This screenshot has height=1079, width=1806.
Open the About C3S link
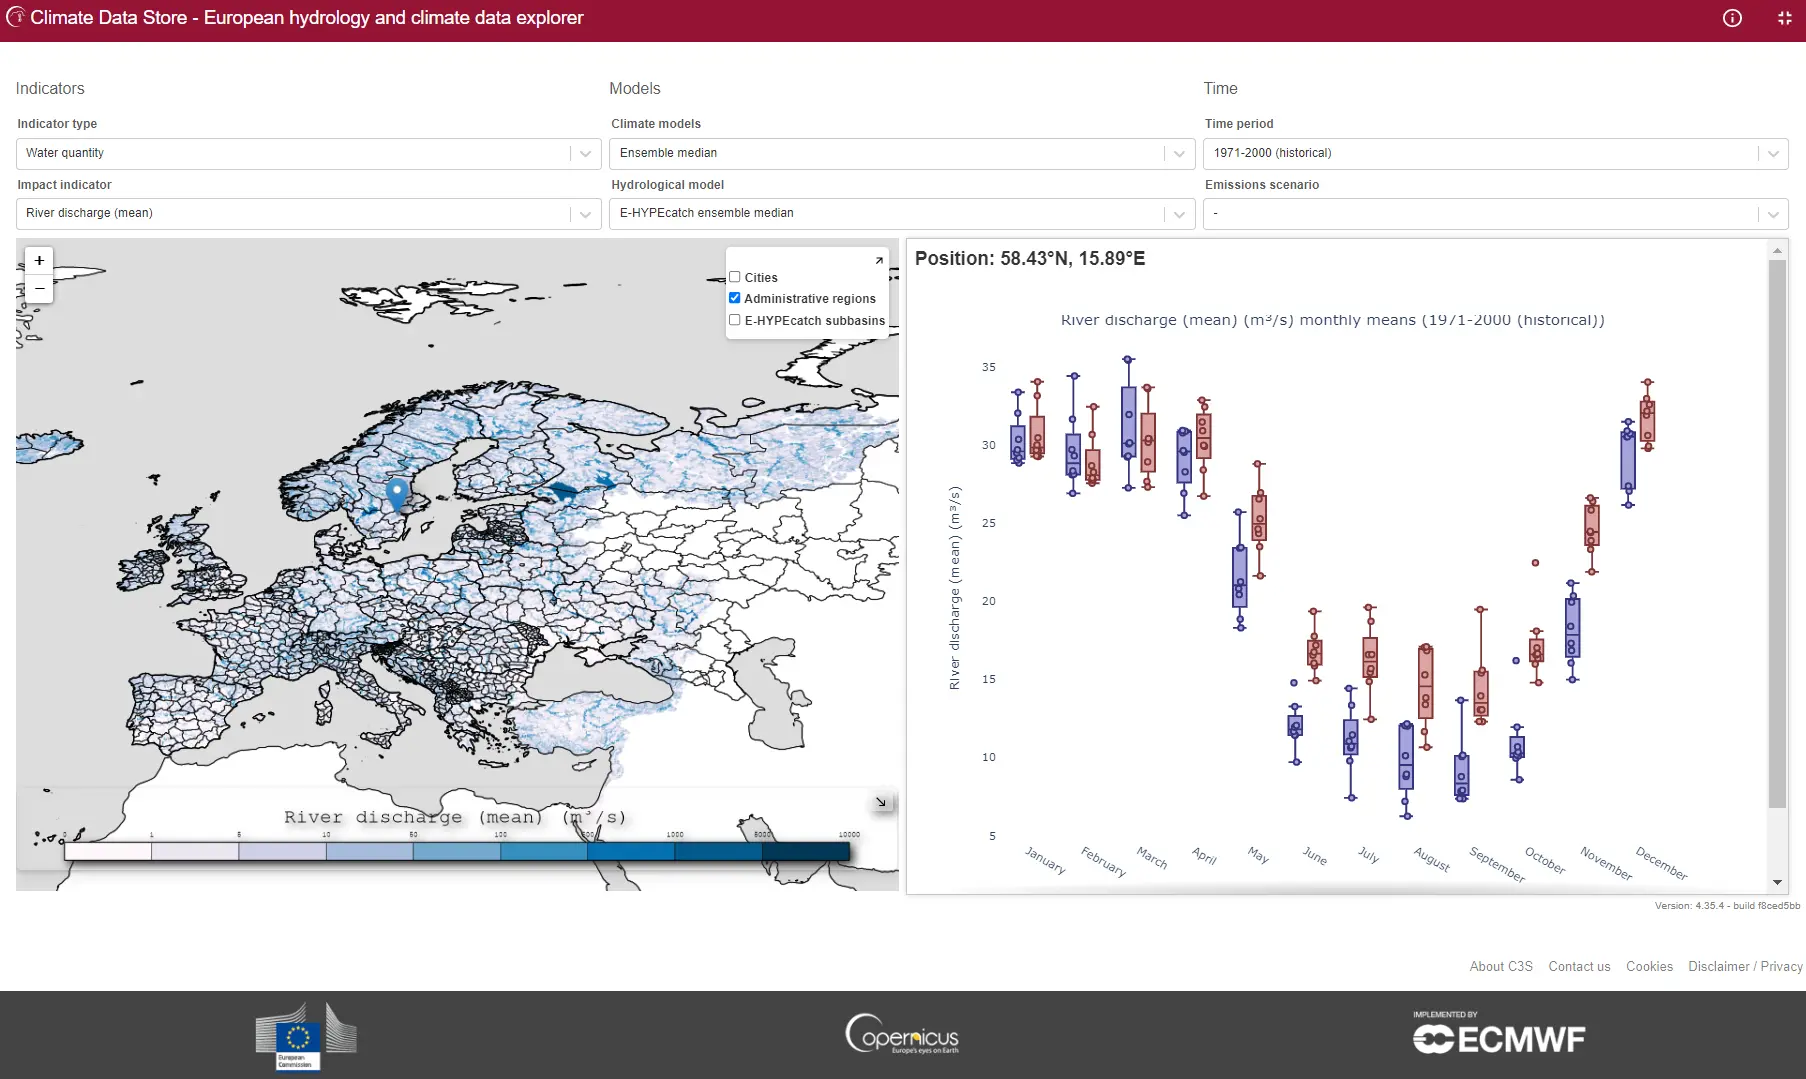point(1500,966)
